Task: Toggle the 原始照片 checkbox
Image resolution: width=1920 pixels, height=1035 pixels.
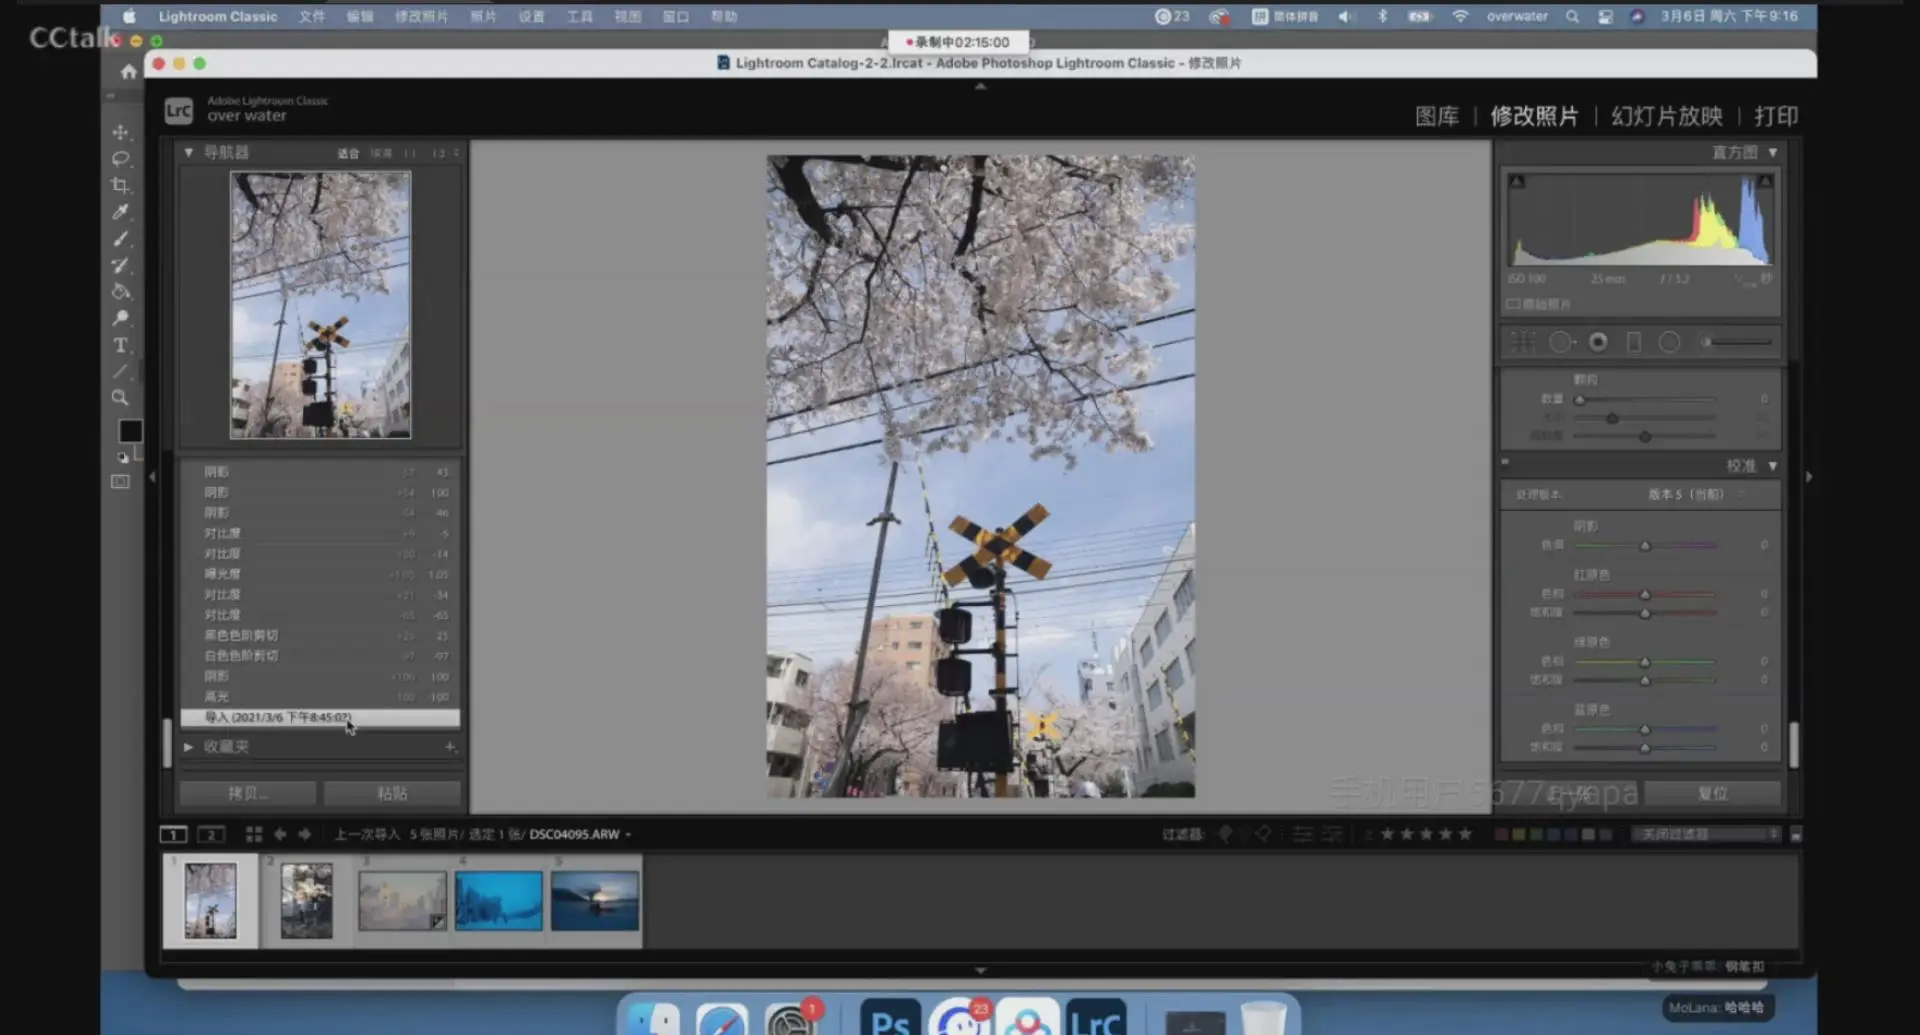Action: pyautogui.click(x=1513, y=304)
